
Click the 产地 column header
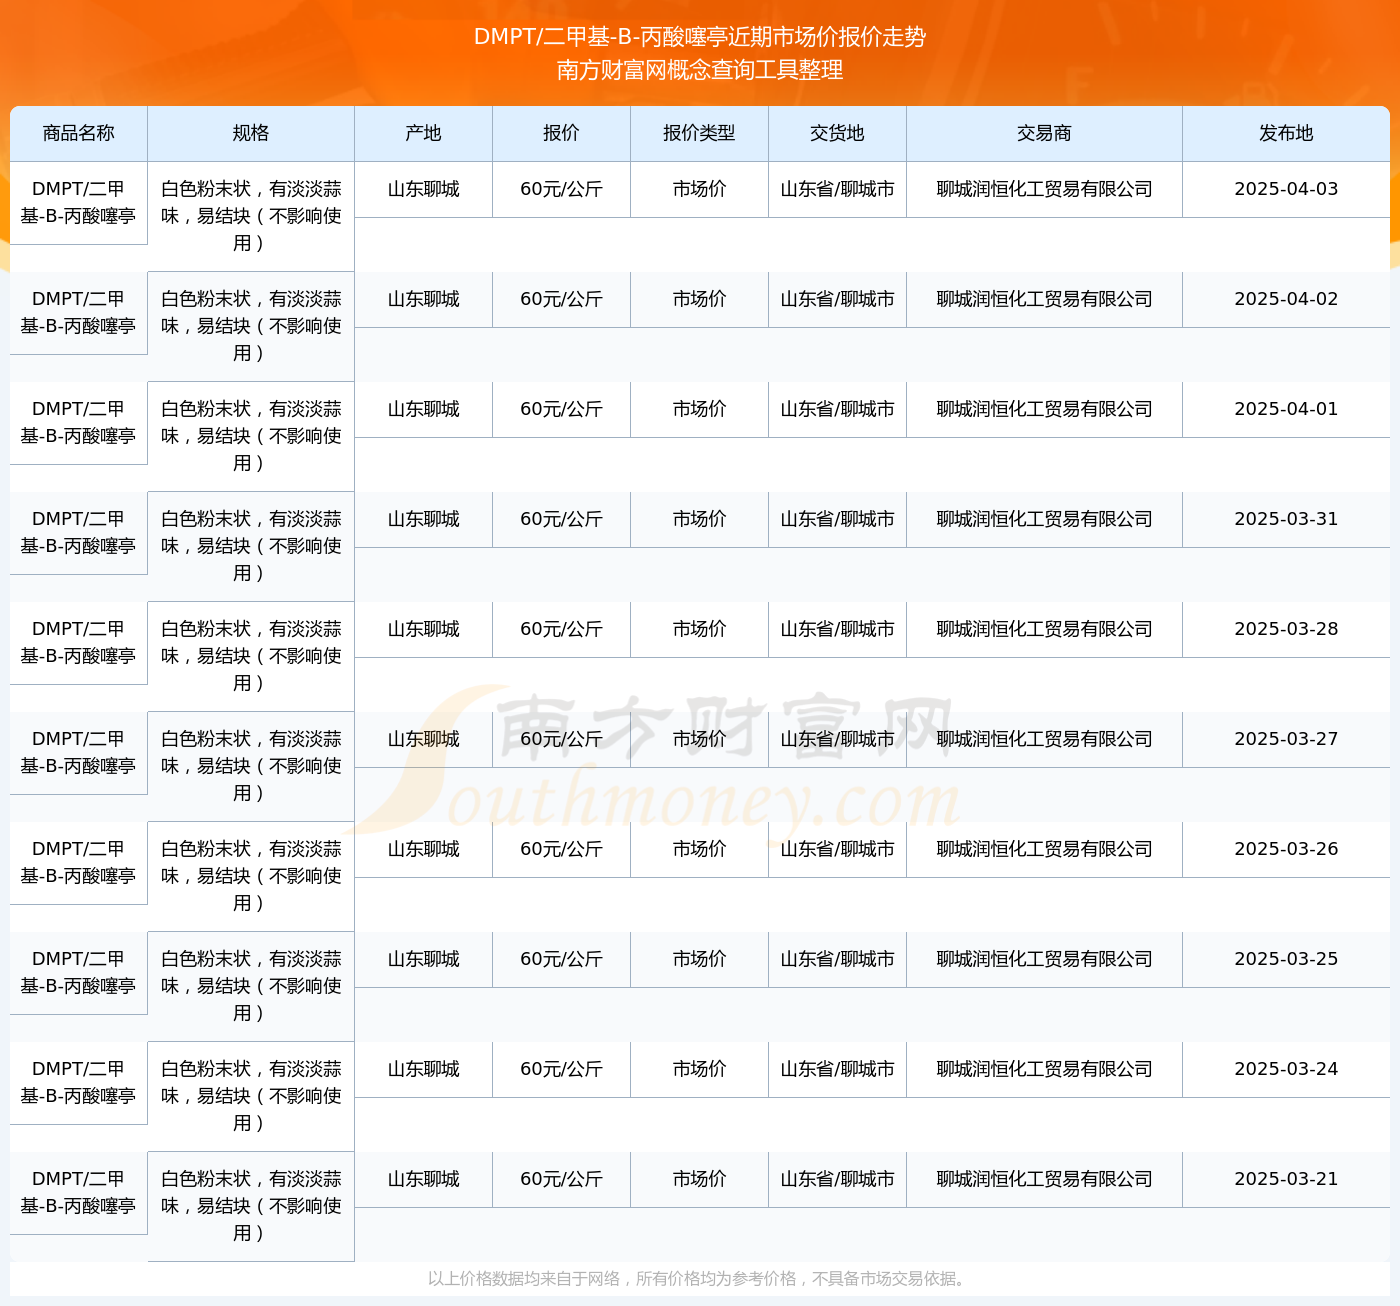(x=423, y=133)
